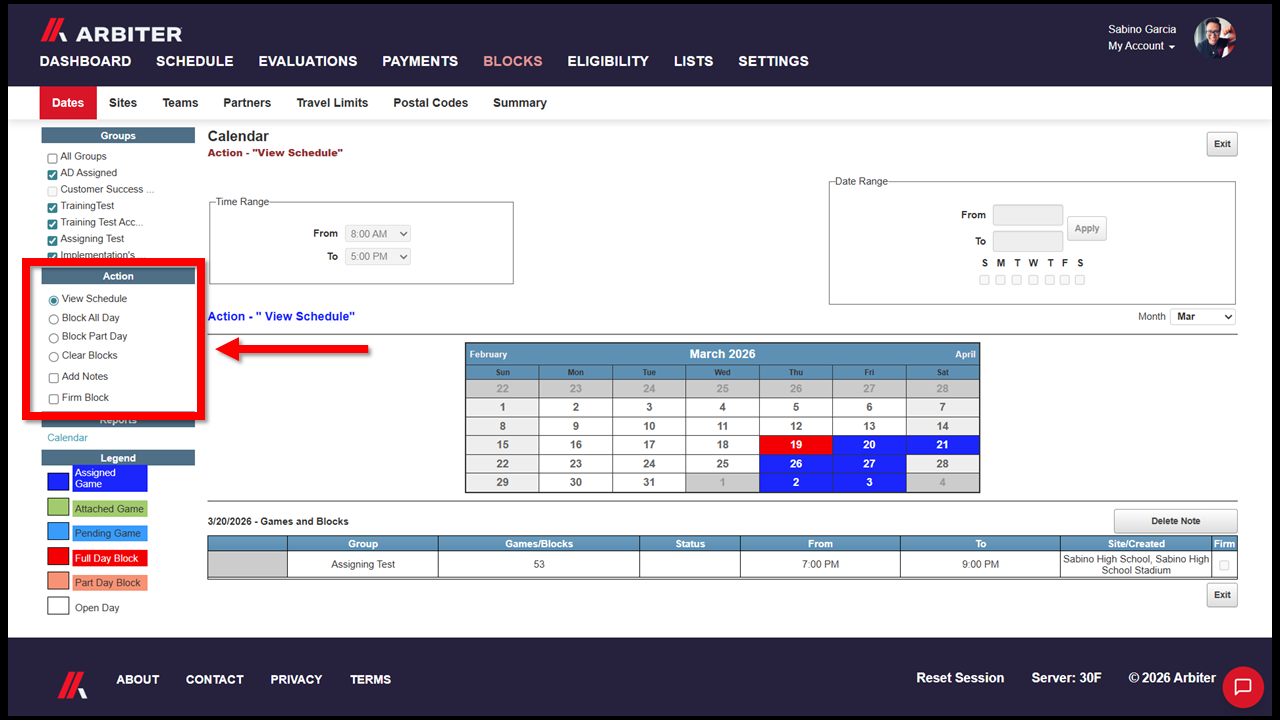Open the From time 8:00 AM dropdown
The width and height of the screenshot is (1280, 720).
[x=378, y=234]
